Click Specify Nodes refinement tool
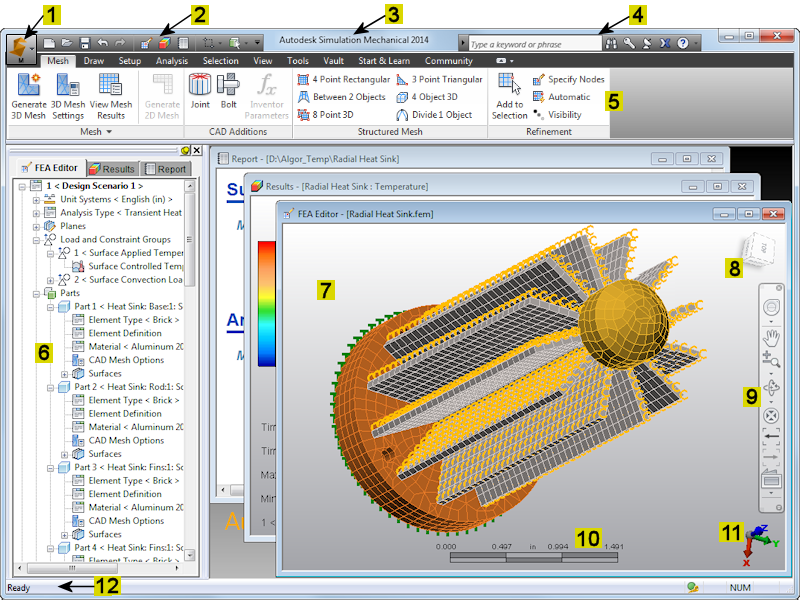Screen dimensions: 800x600 point(568,80)
